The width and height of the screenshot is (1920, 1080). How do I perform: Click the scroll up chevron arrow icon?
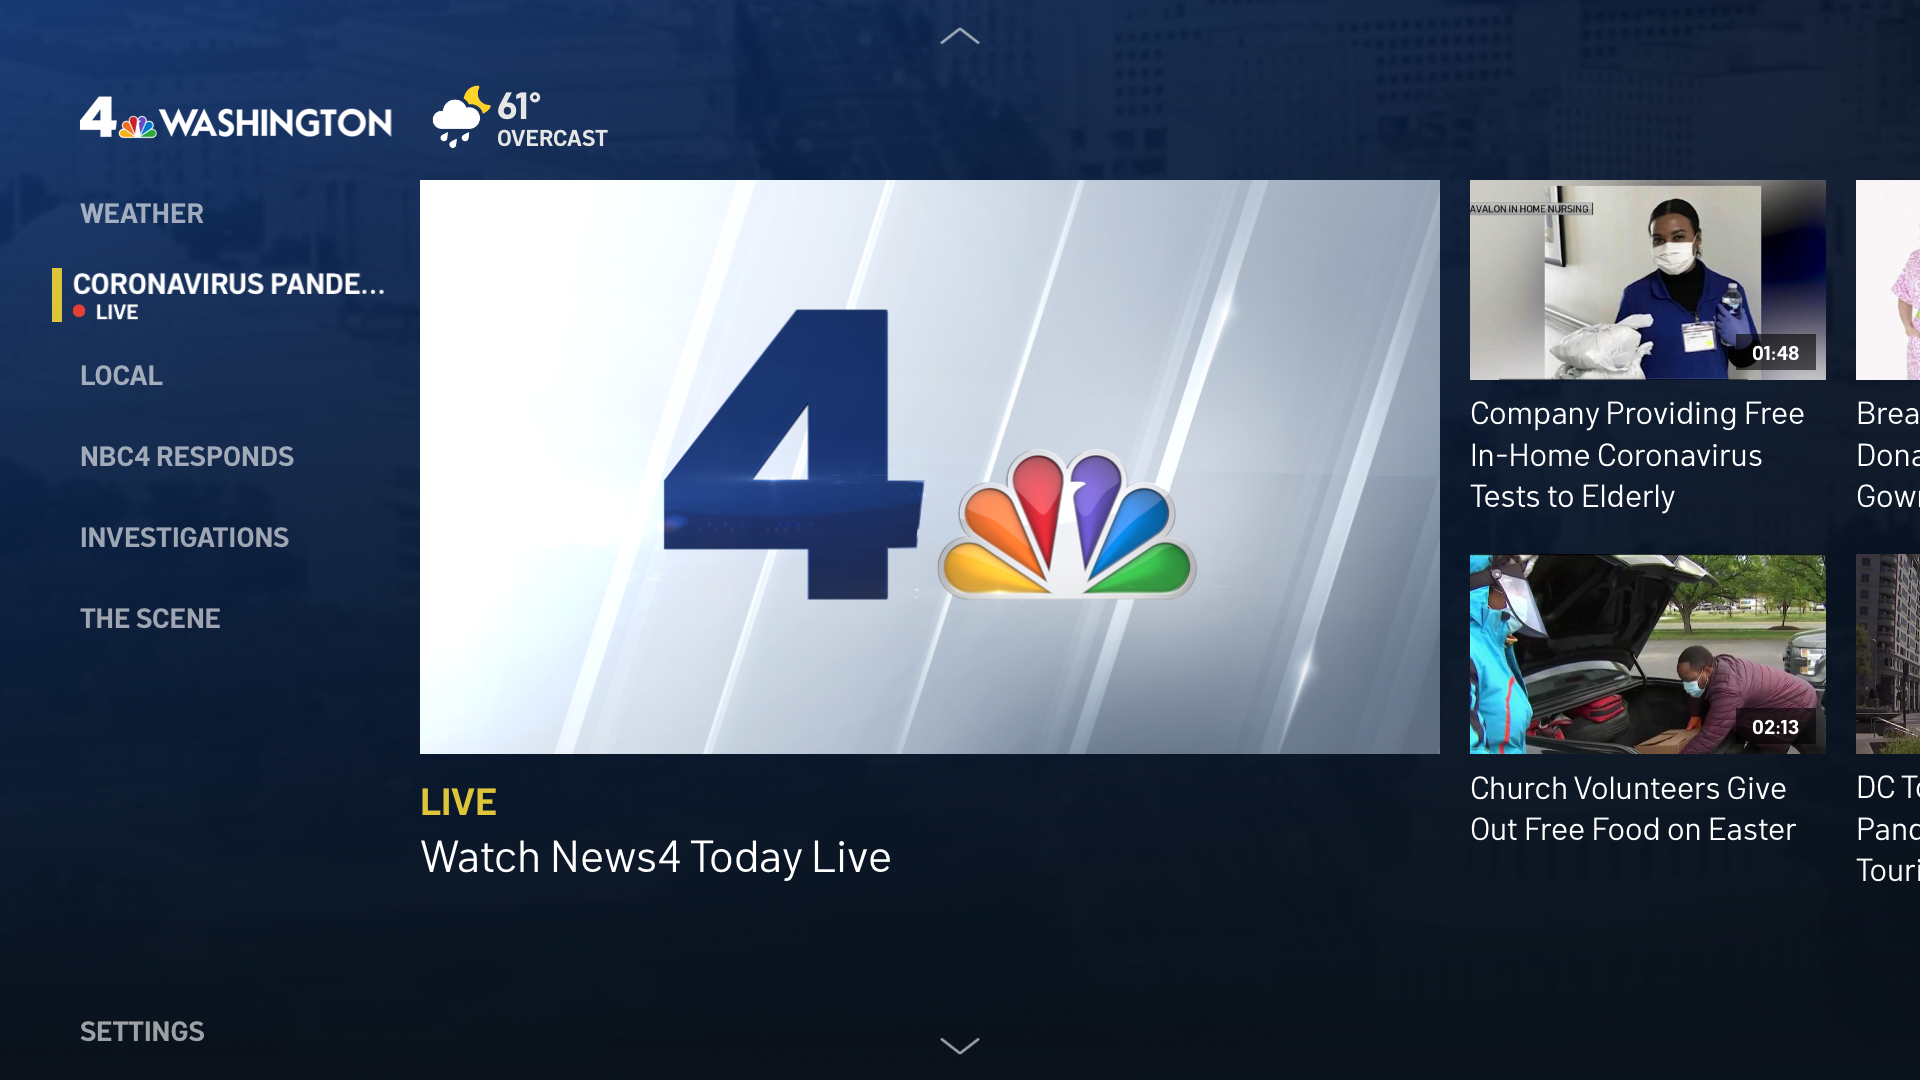click(960, 36)
